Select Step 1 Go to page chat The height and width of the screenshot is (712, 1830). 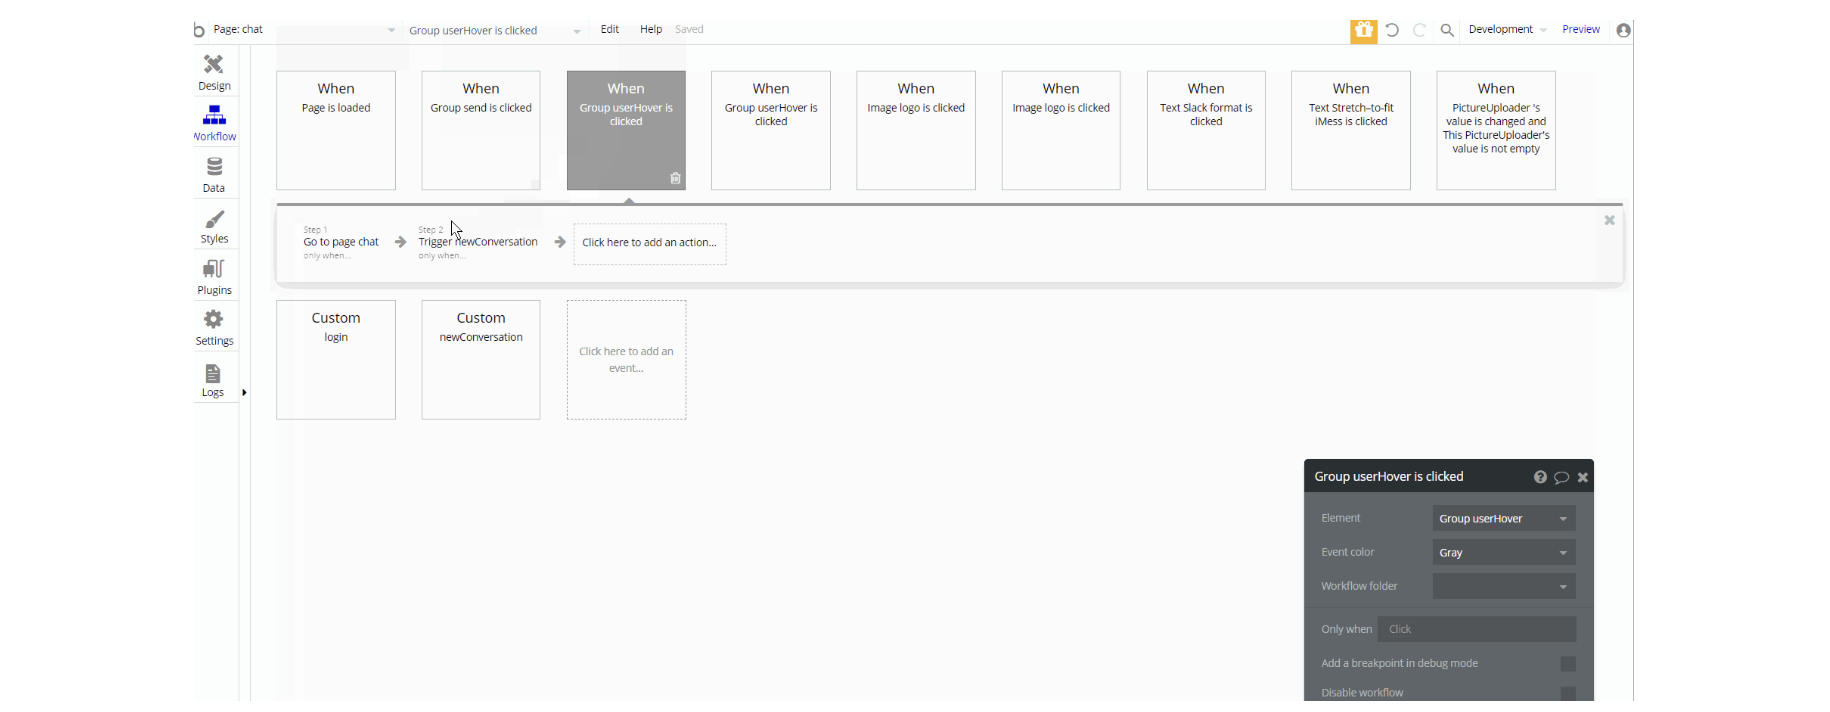point(341,243)
